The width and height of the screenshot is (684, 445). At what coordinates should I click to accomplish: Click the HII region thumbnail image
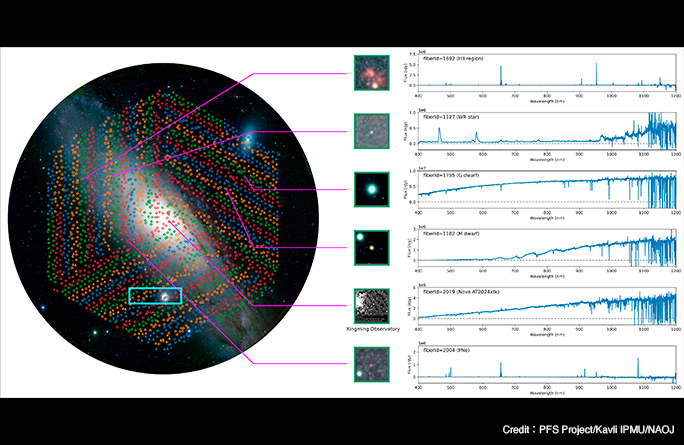tap(371, 72)
